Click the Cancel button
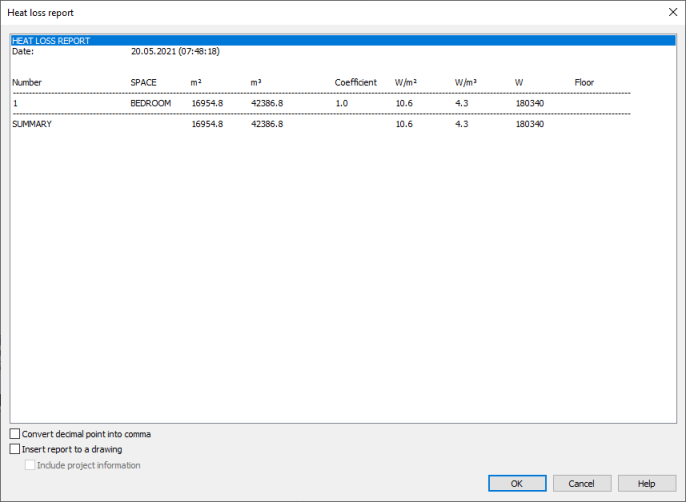Image resolution: width=686 pixels, height=502 pixels. (x=581, y=483)
